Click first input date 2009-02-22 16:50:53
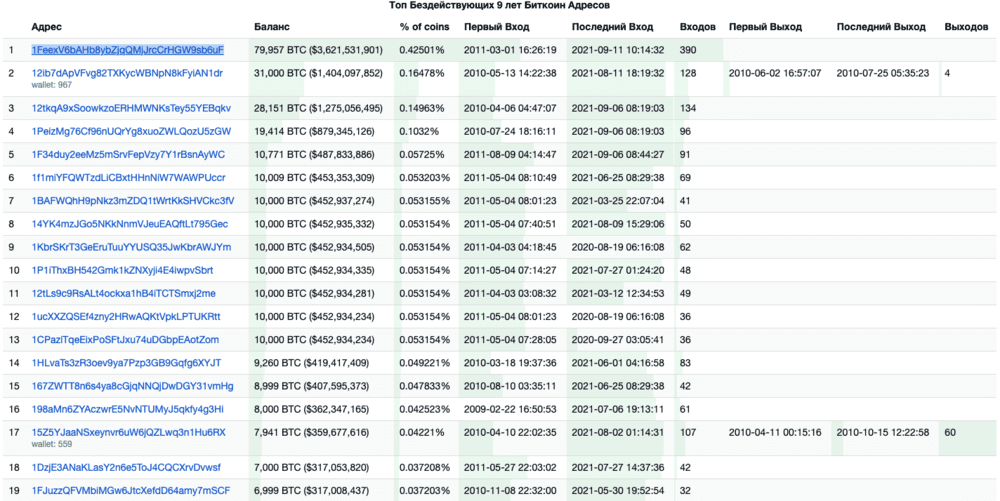This screenshot has height=501, width=1000. click(510, 409)
